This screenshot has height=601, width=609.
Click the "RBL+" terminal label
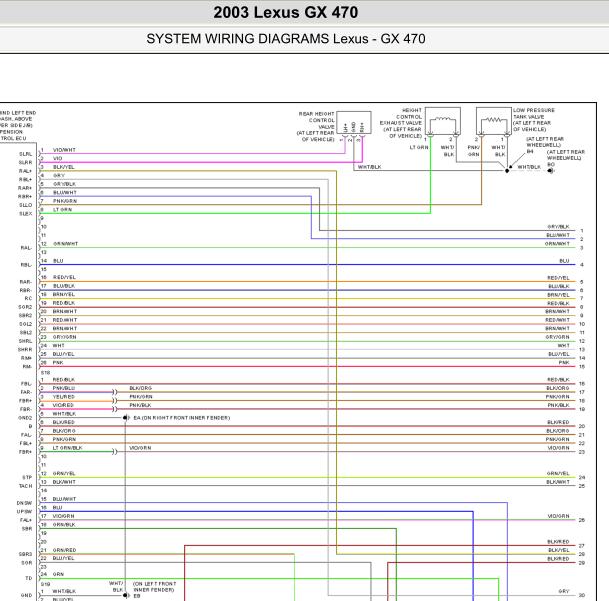click(x=25, y=179)
